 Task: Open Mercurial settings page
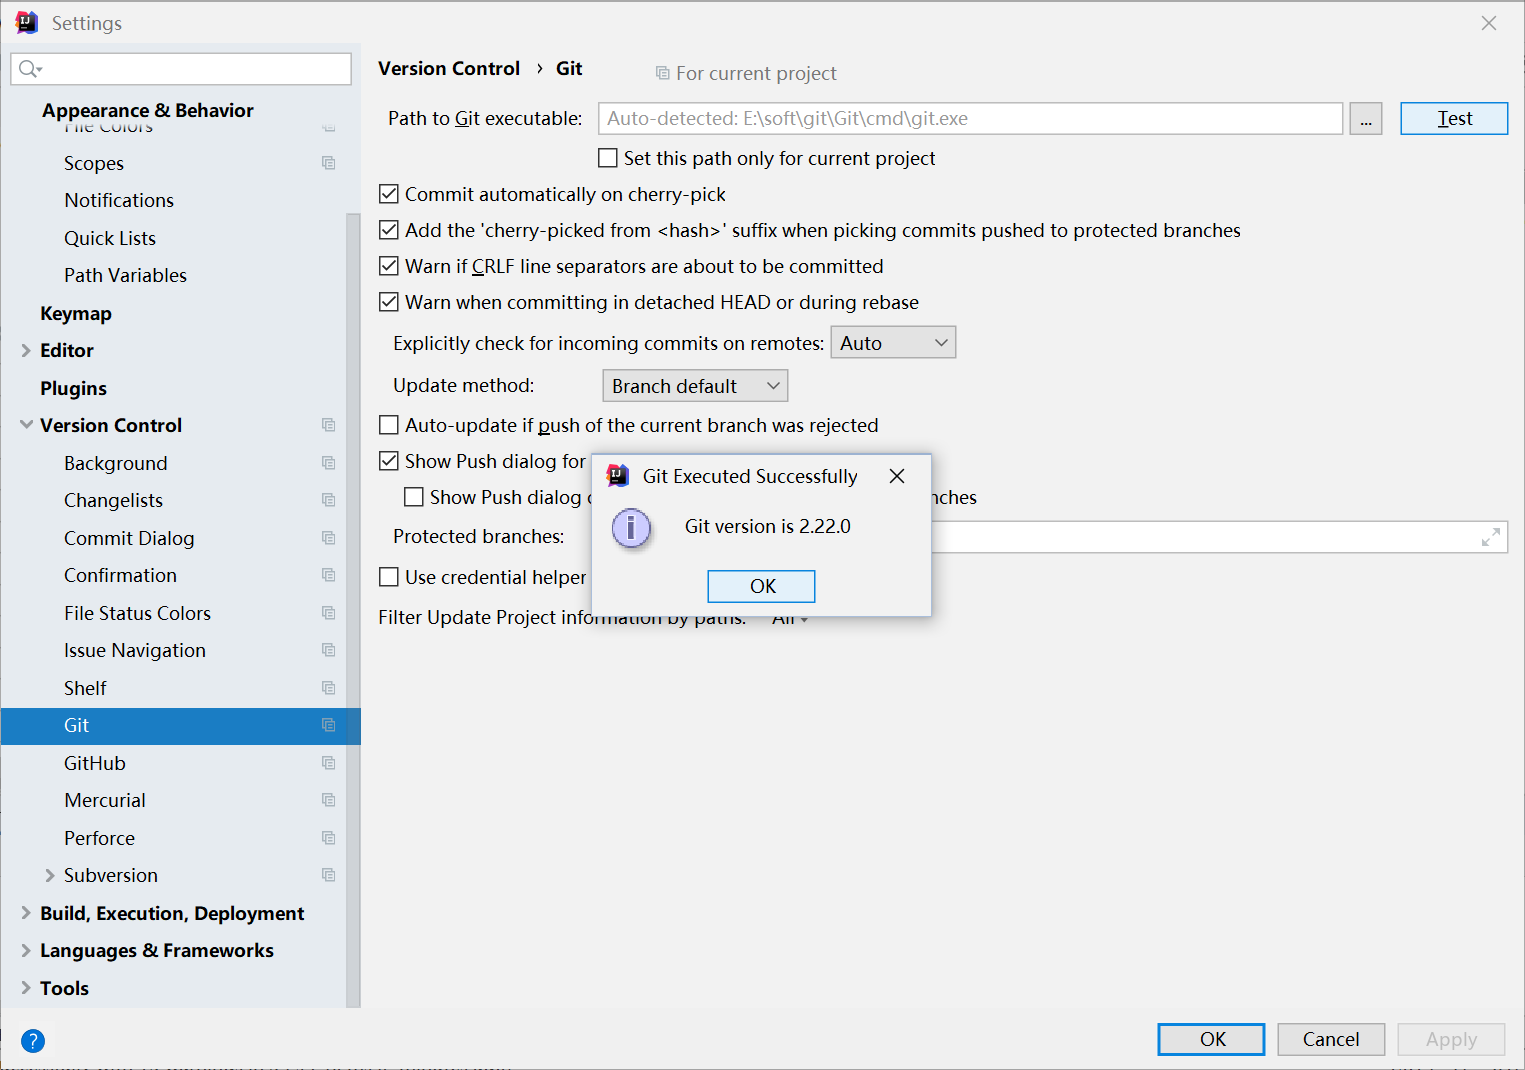pyautogui.click(x=105, y=800)
